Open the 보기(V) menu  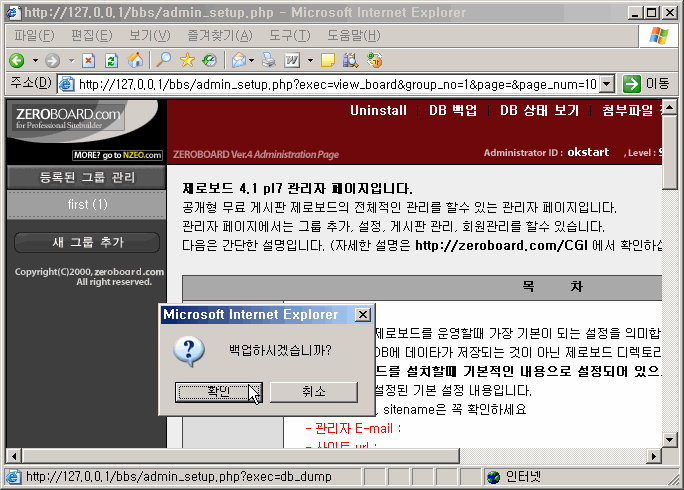pyautogui.click(x=150, y=35)
